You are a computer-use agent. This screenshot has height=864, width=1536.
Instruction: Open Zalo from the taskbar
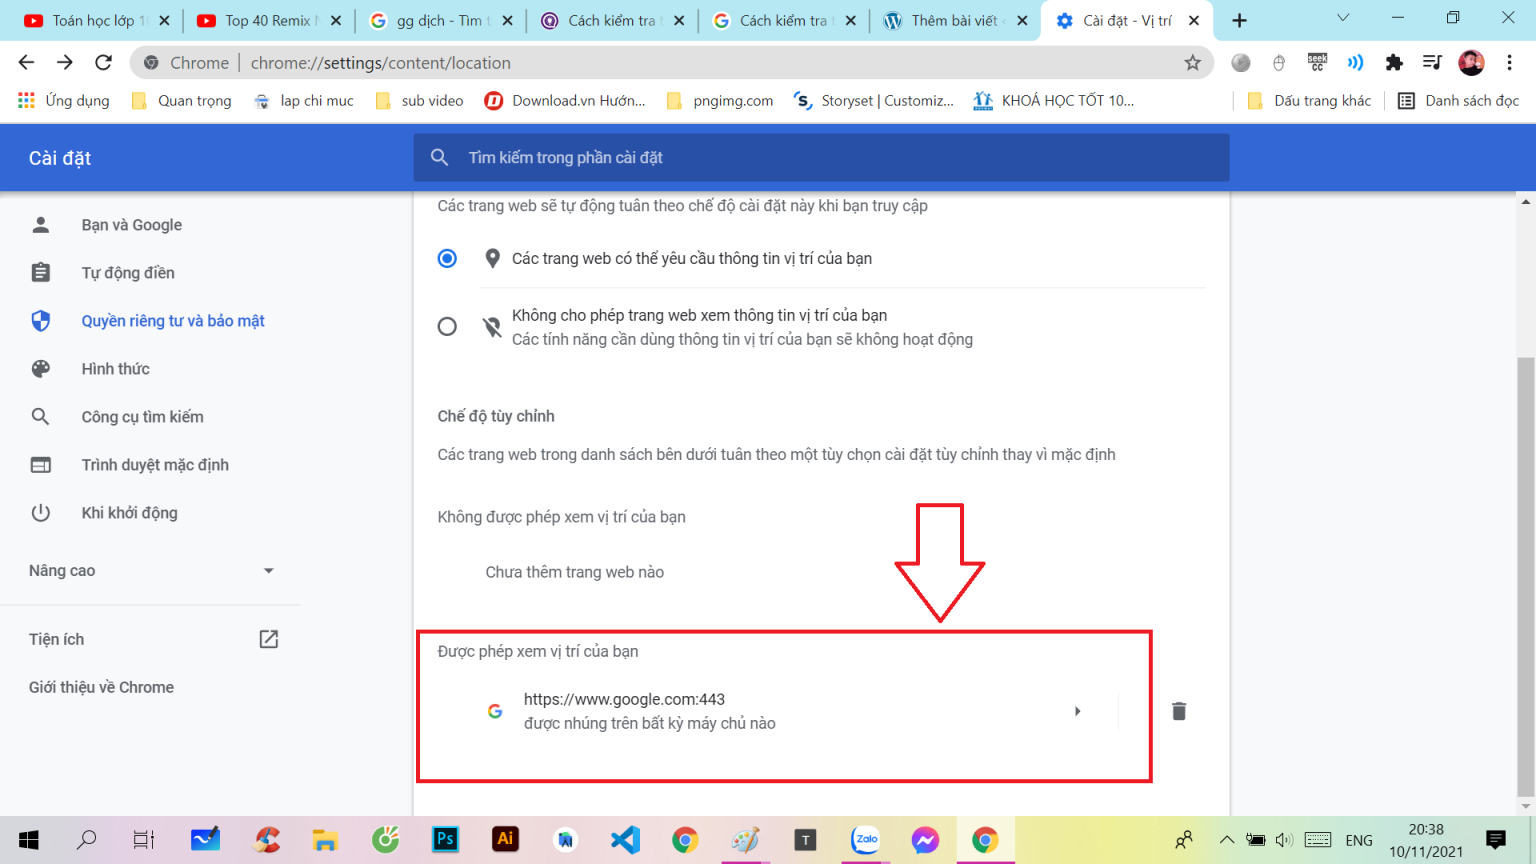coord(865,839)
